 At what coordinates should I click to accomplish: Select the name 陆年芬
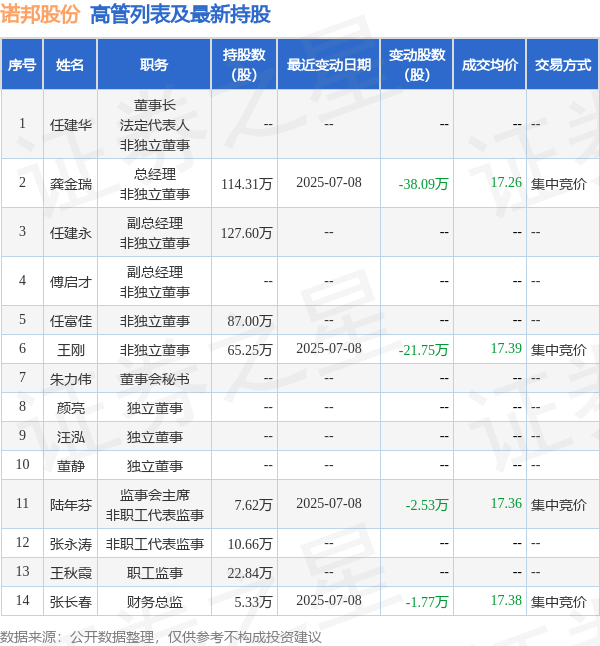point(70,505)
